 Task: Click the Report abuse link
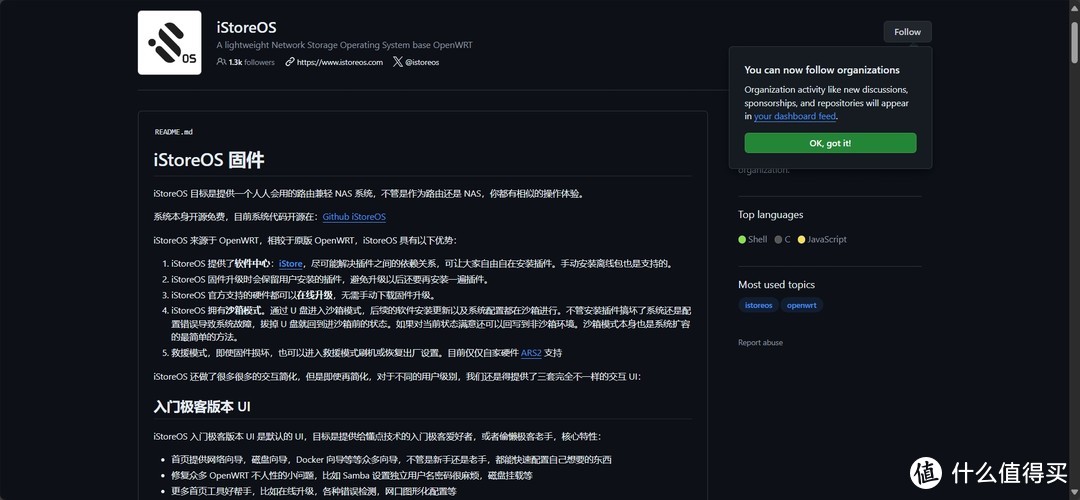tap(760, 343)
